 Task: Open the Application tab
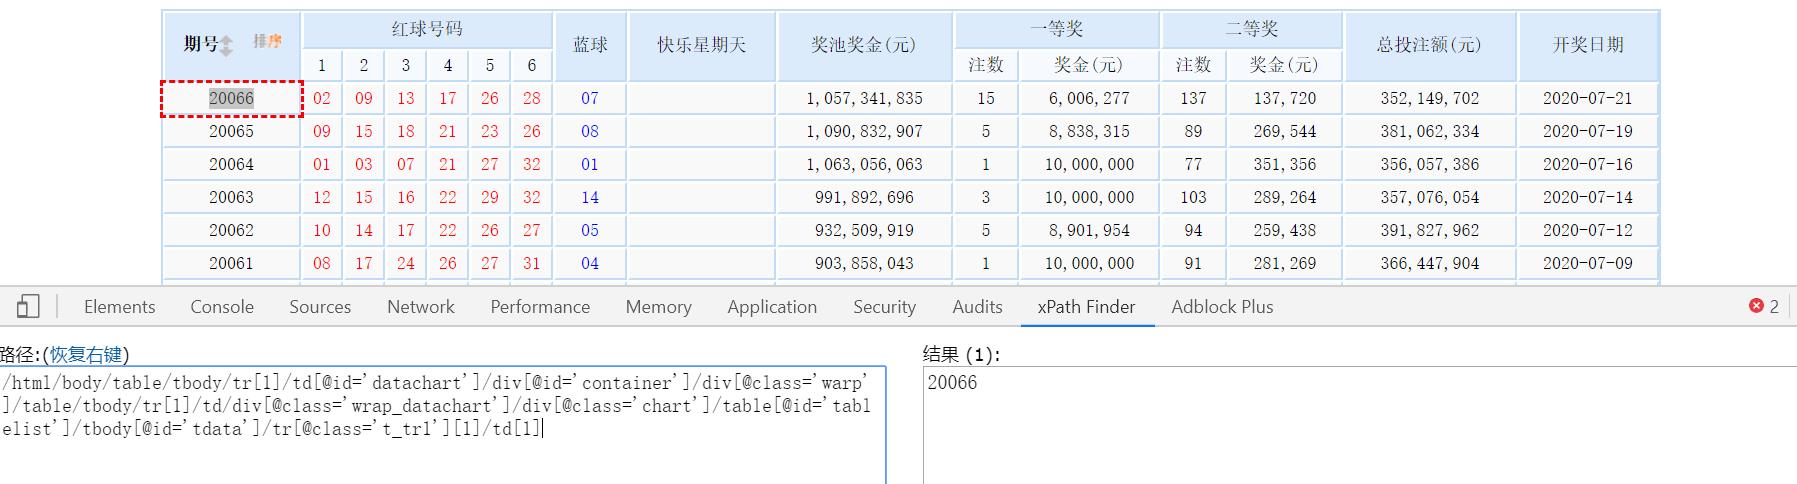772,307
